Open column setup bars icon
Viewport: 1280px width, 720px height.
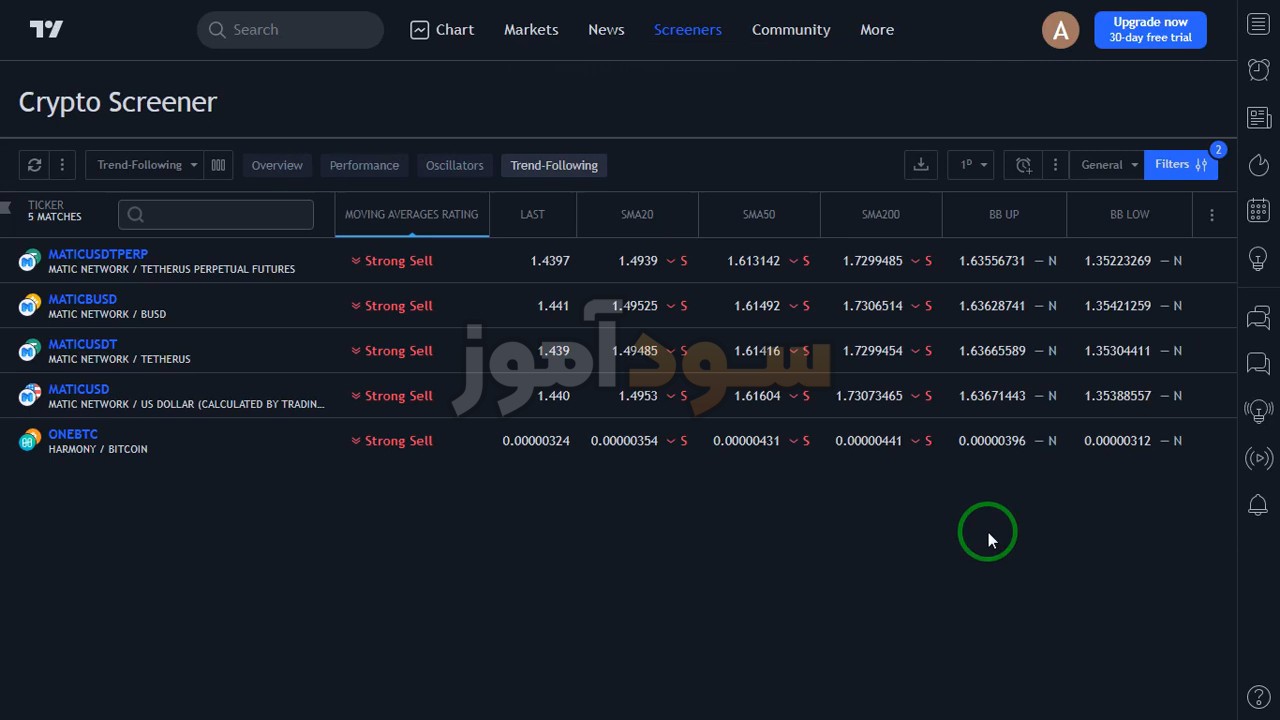[218, 165]
